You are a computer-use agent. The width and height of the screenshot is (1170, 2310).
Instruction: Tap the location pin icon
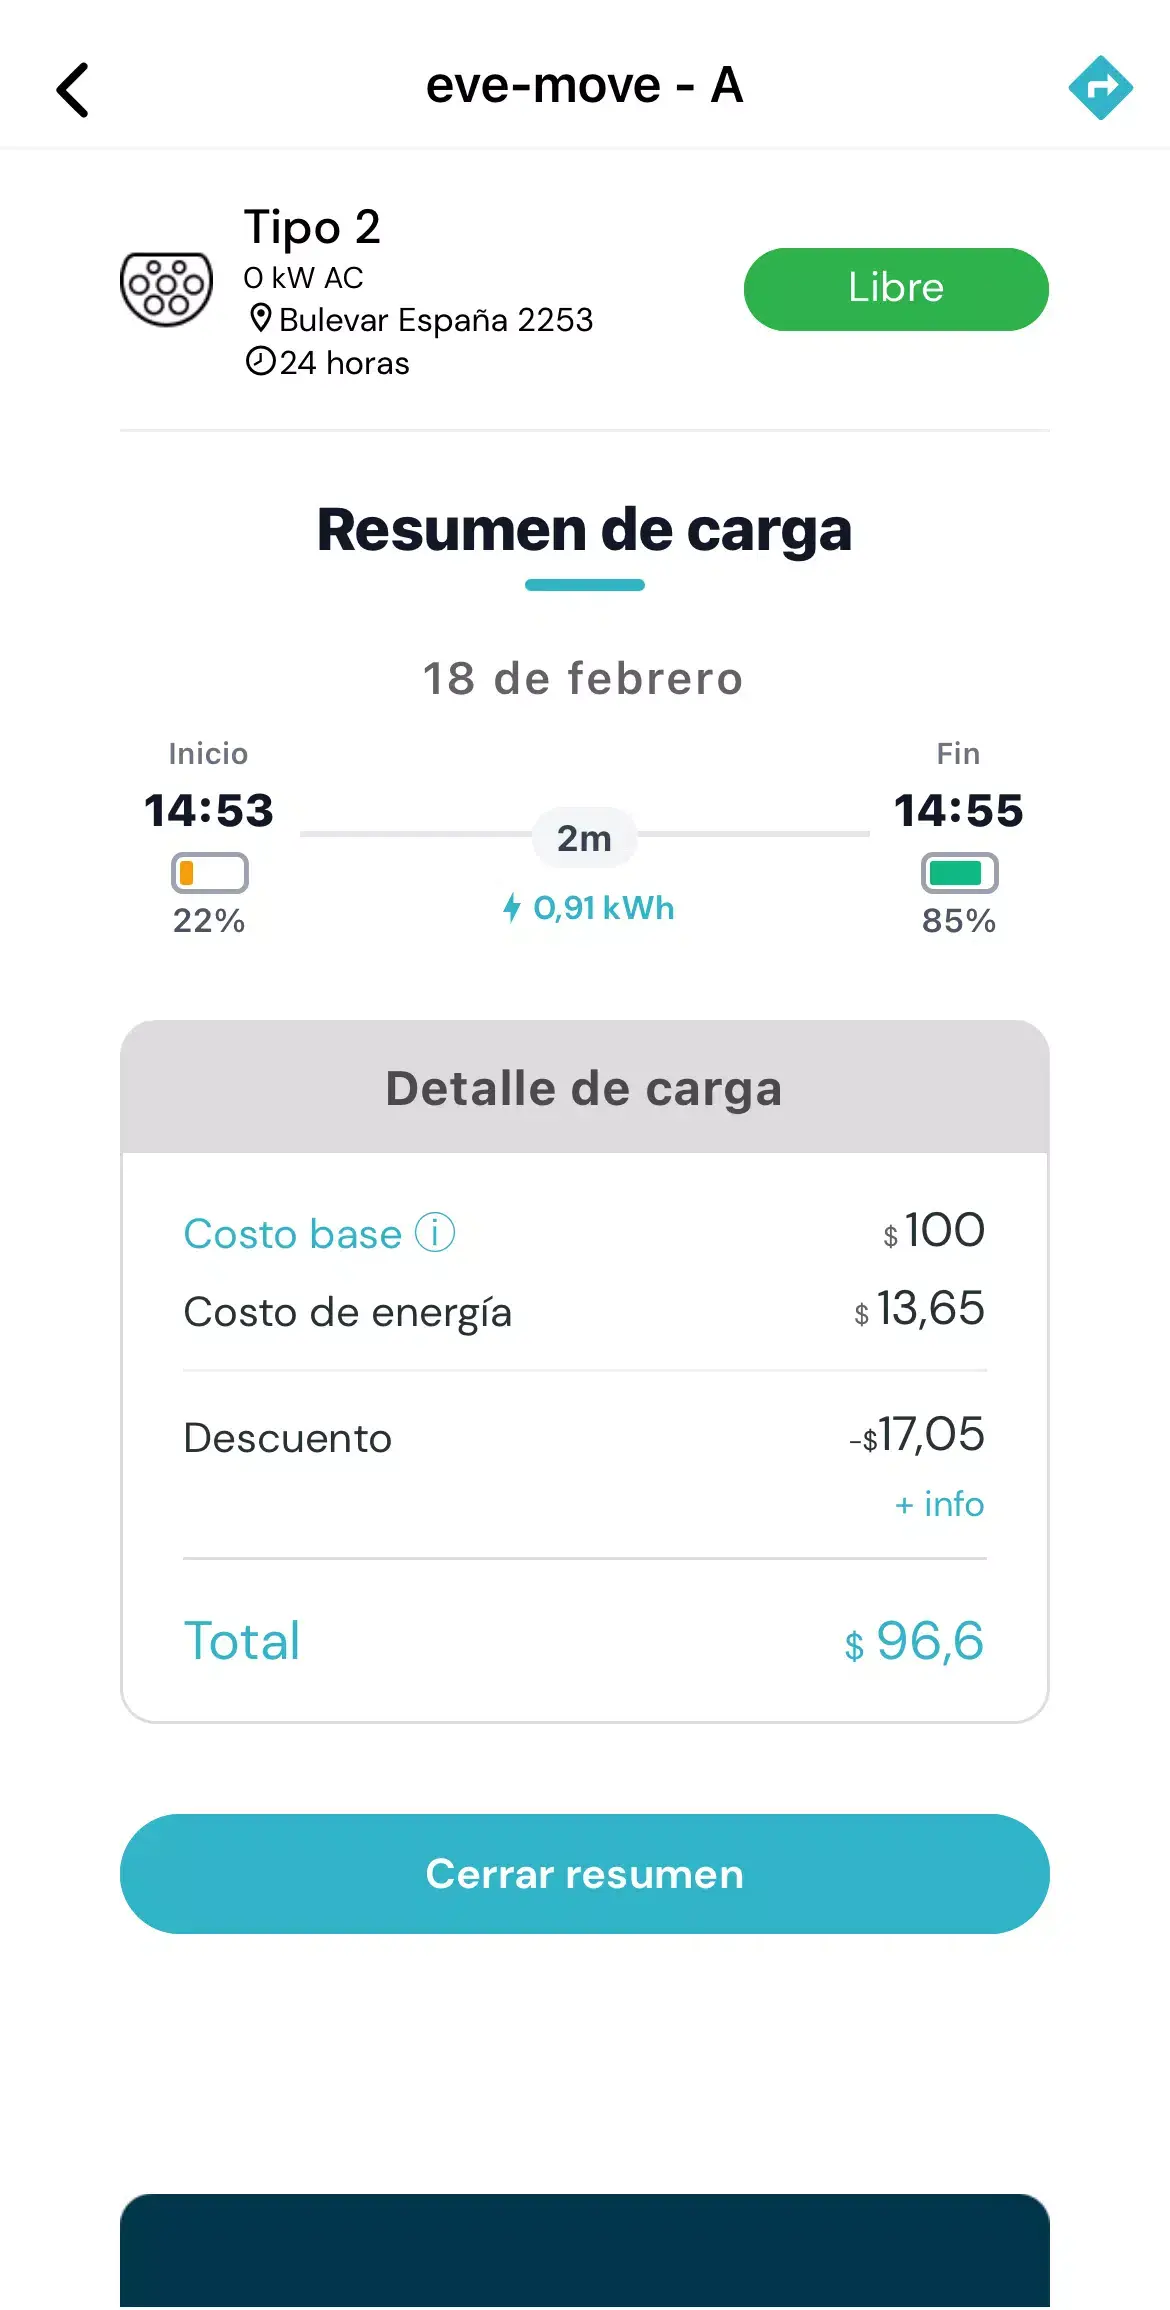pyautogui.click(x=260, y=319)
